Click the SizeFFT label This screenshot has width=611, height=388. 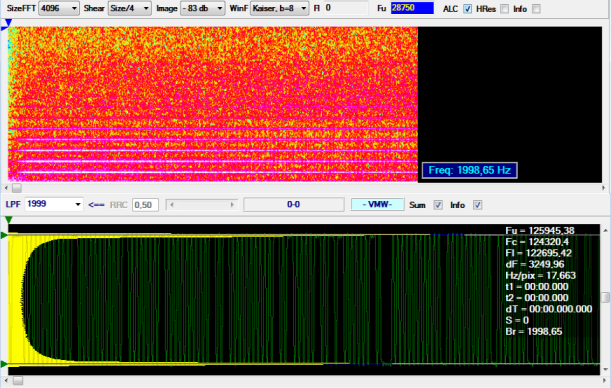click(x=21, y=9)
